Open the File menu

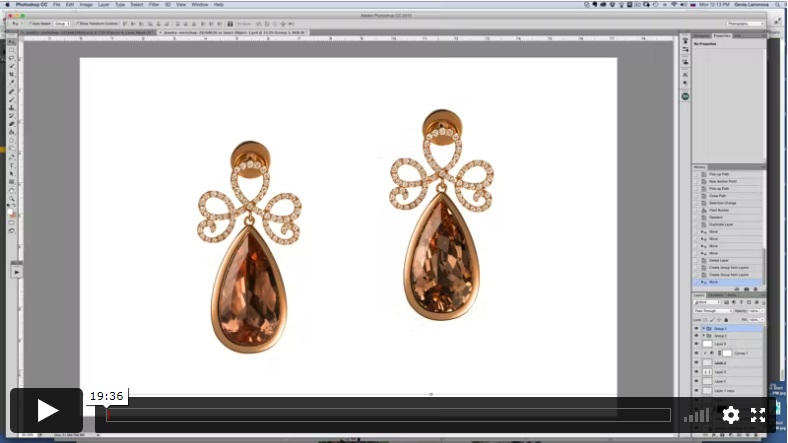[56, 5]
